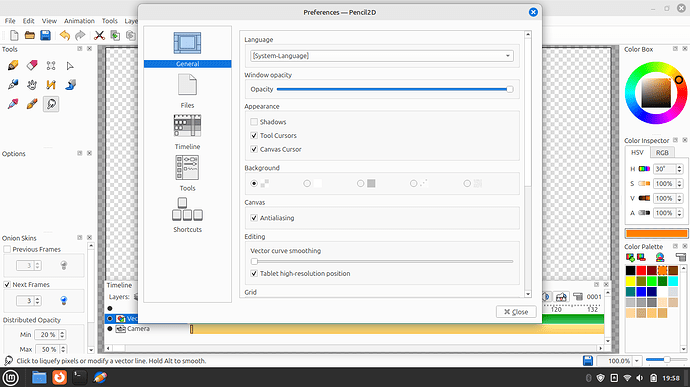Select the grey background option
The image size is (690, 387).
coord(360,184)
